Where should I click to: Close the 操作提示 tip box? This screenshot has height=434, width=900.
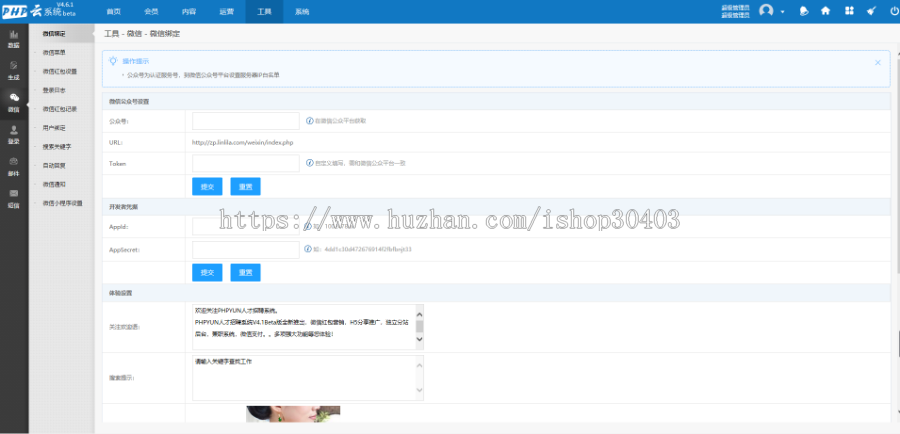[x=878, y=63]
